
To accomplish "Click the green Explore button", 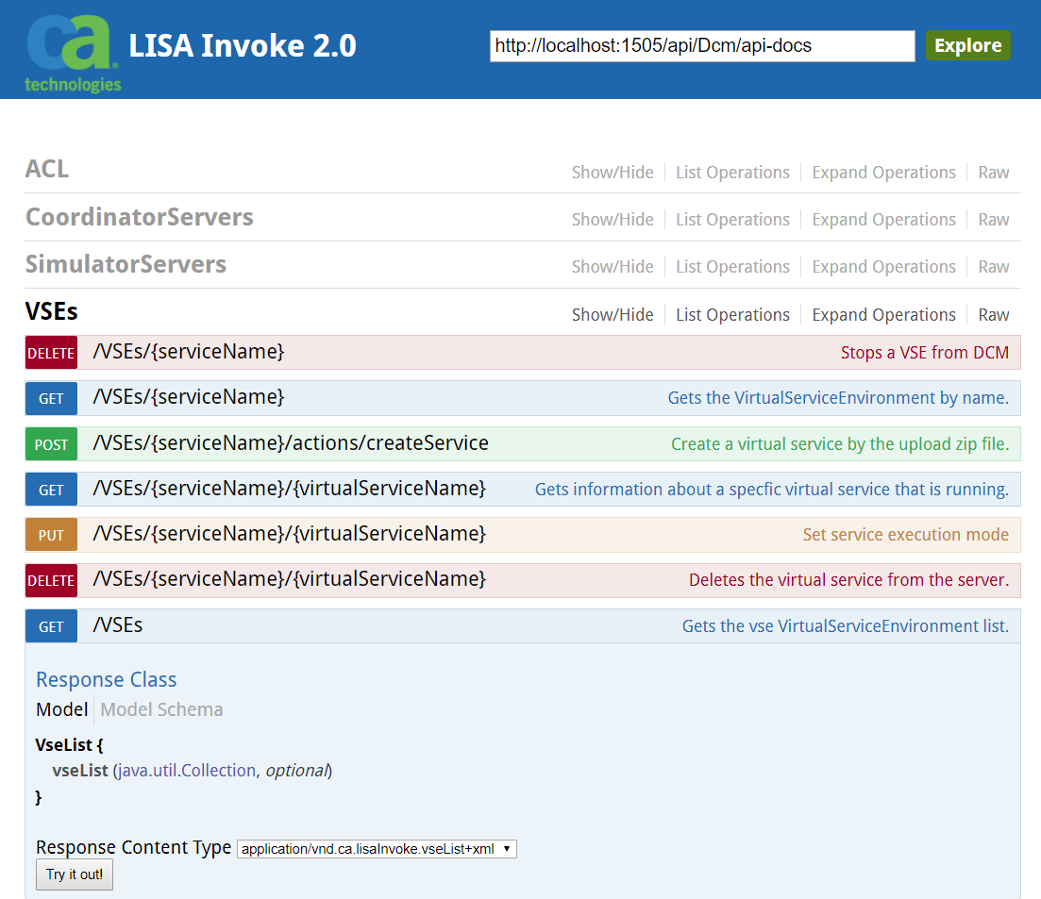I will 968,45.
